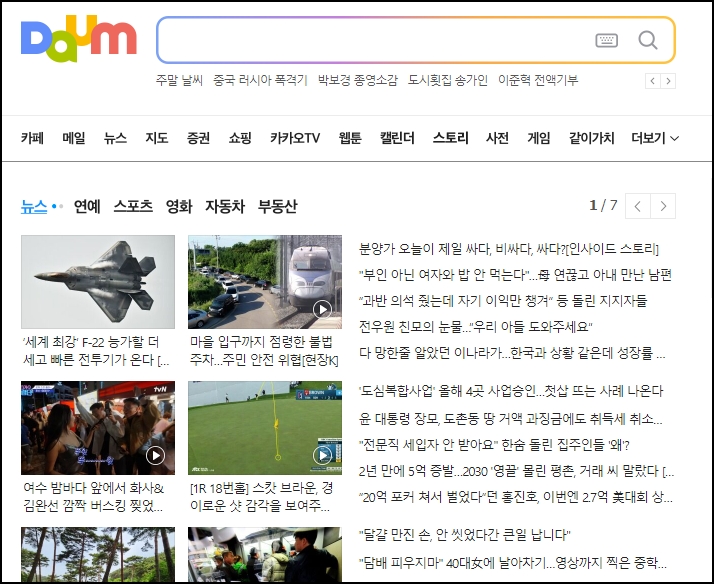
Task: Open headline "달걀 만진 손, 안 씻었다간"
Action: click(464, 535)
